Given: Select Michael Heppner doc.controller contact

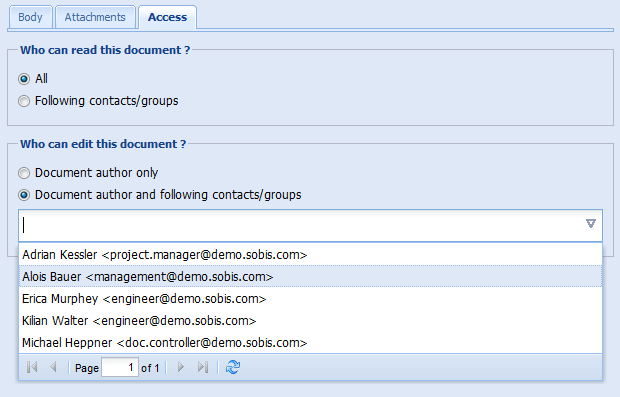Looking at the screenshot, I should (x=310, y=343).
